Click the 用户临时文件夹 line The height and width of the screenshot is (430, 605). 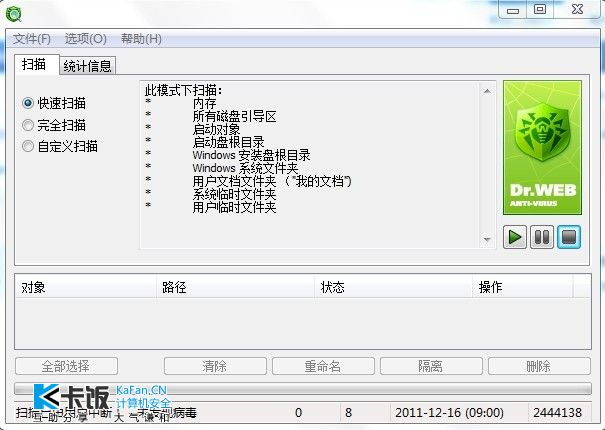coord(235,208)
